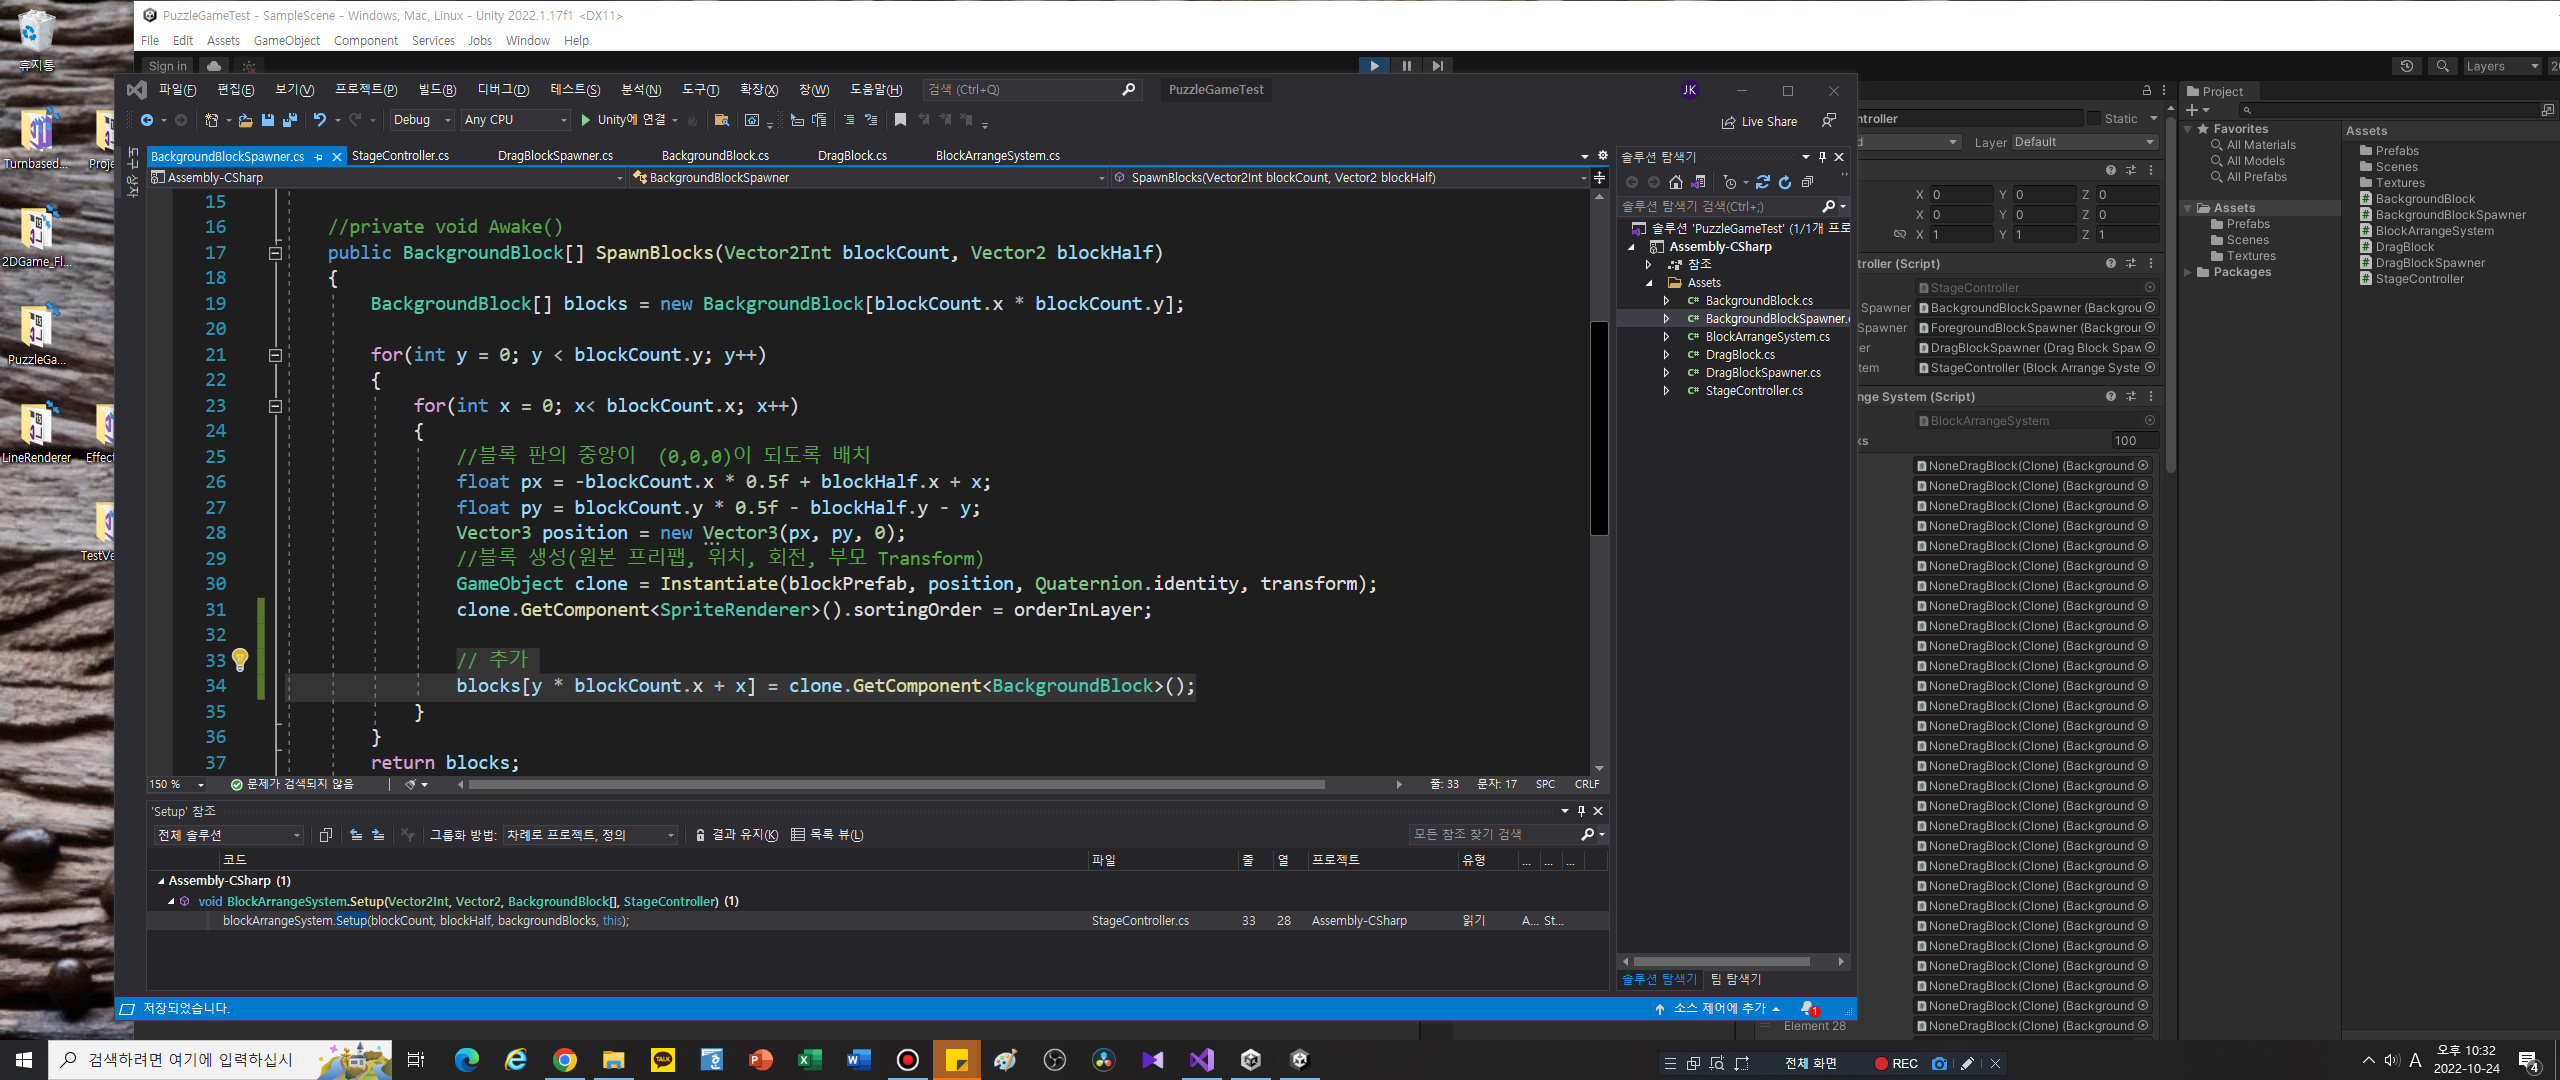Undo the last edit in Visual Studio
The image size is (2560, 1080).
coord(320,120)
